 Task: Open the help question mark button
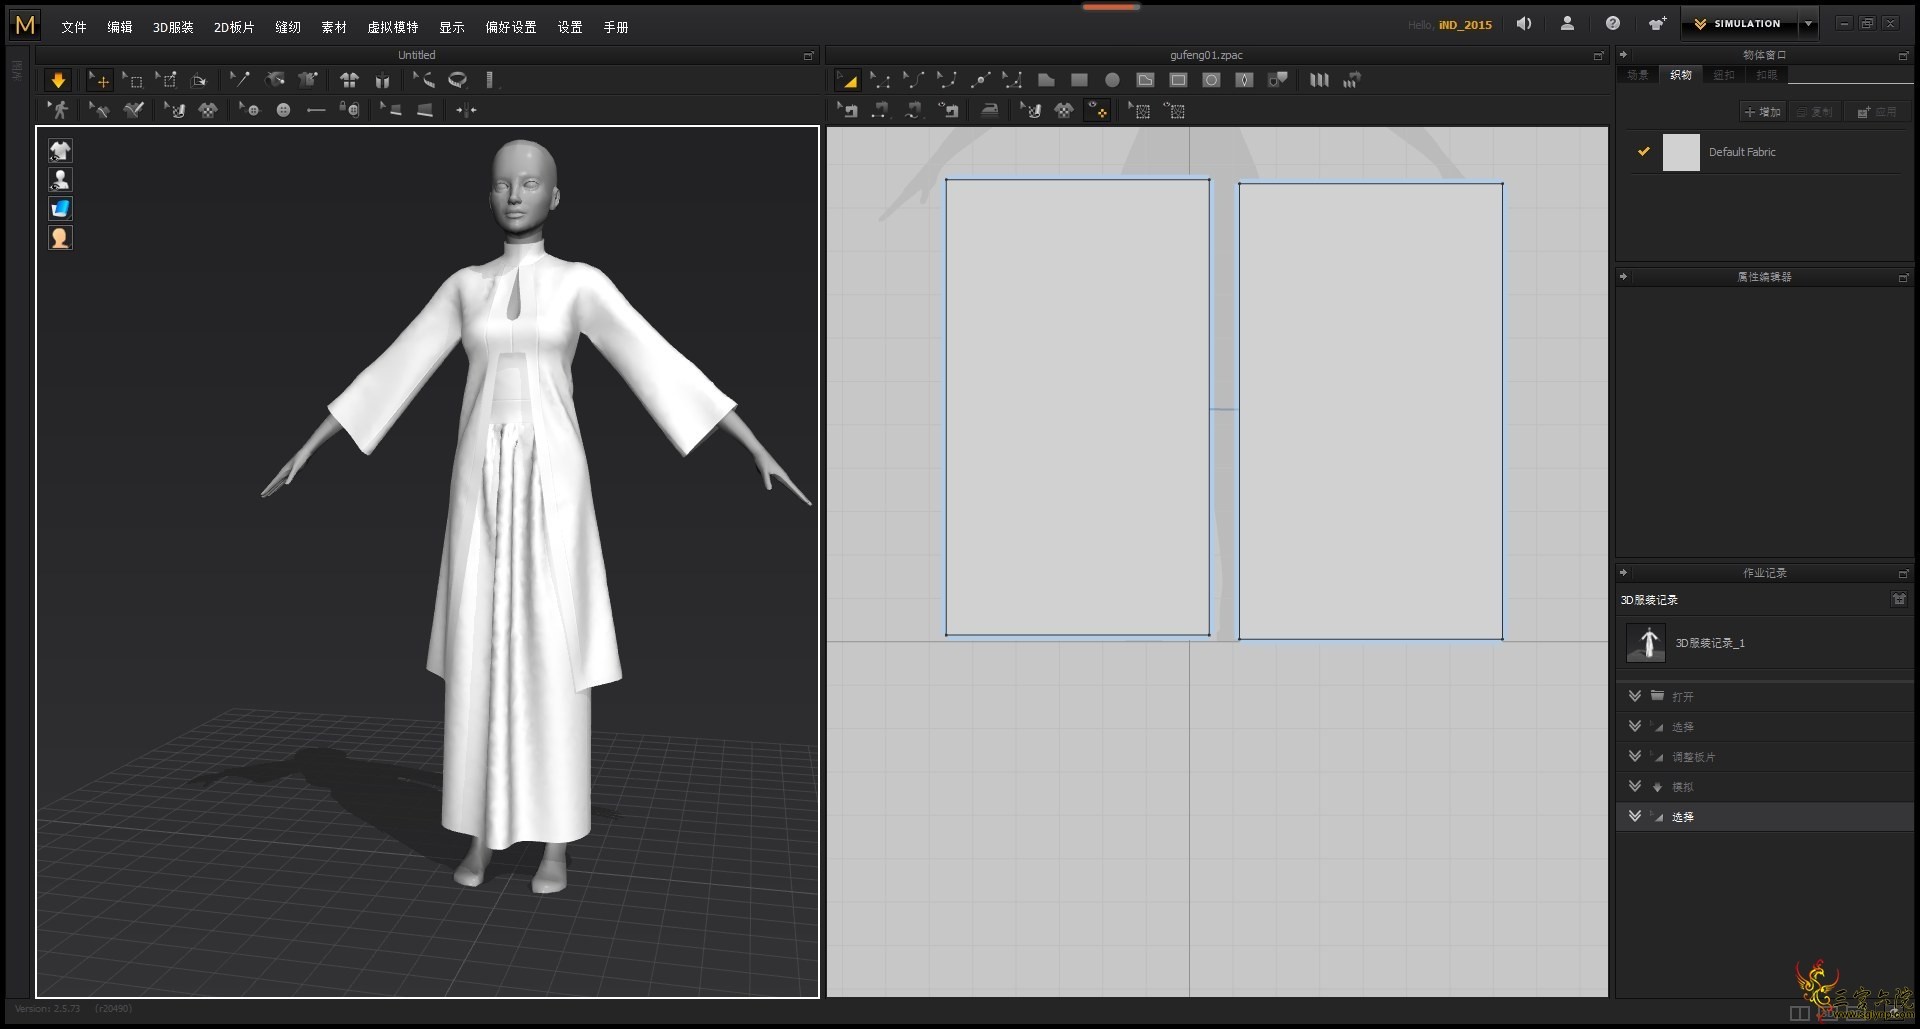pyautogui.click(x=1613, y=24)
